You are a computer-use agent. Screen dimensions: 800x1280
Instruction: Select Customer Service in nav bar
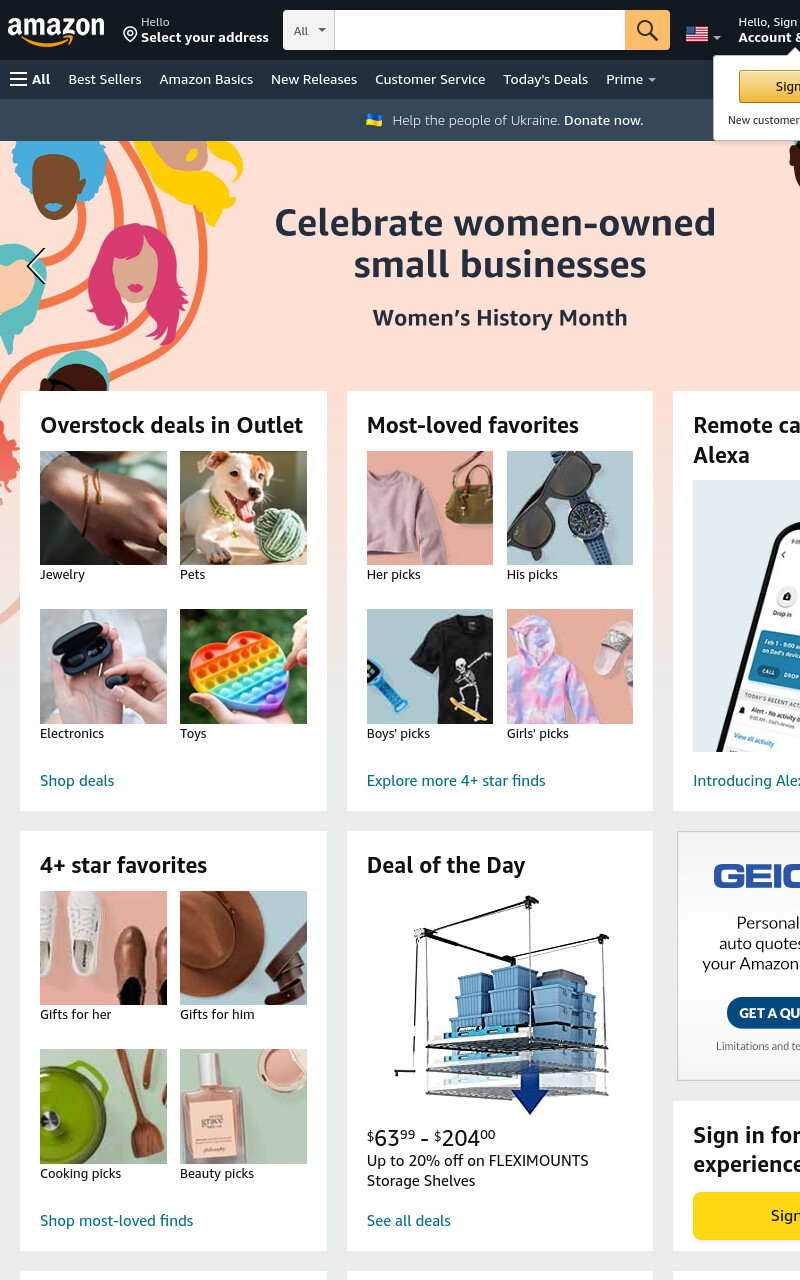(430, 79)
